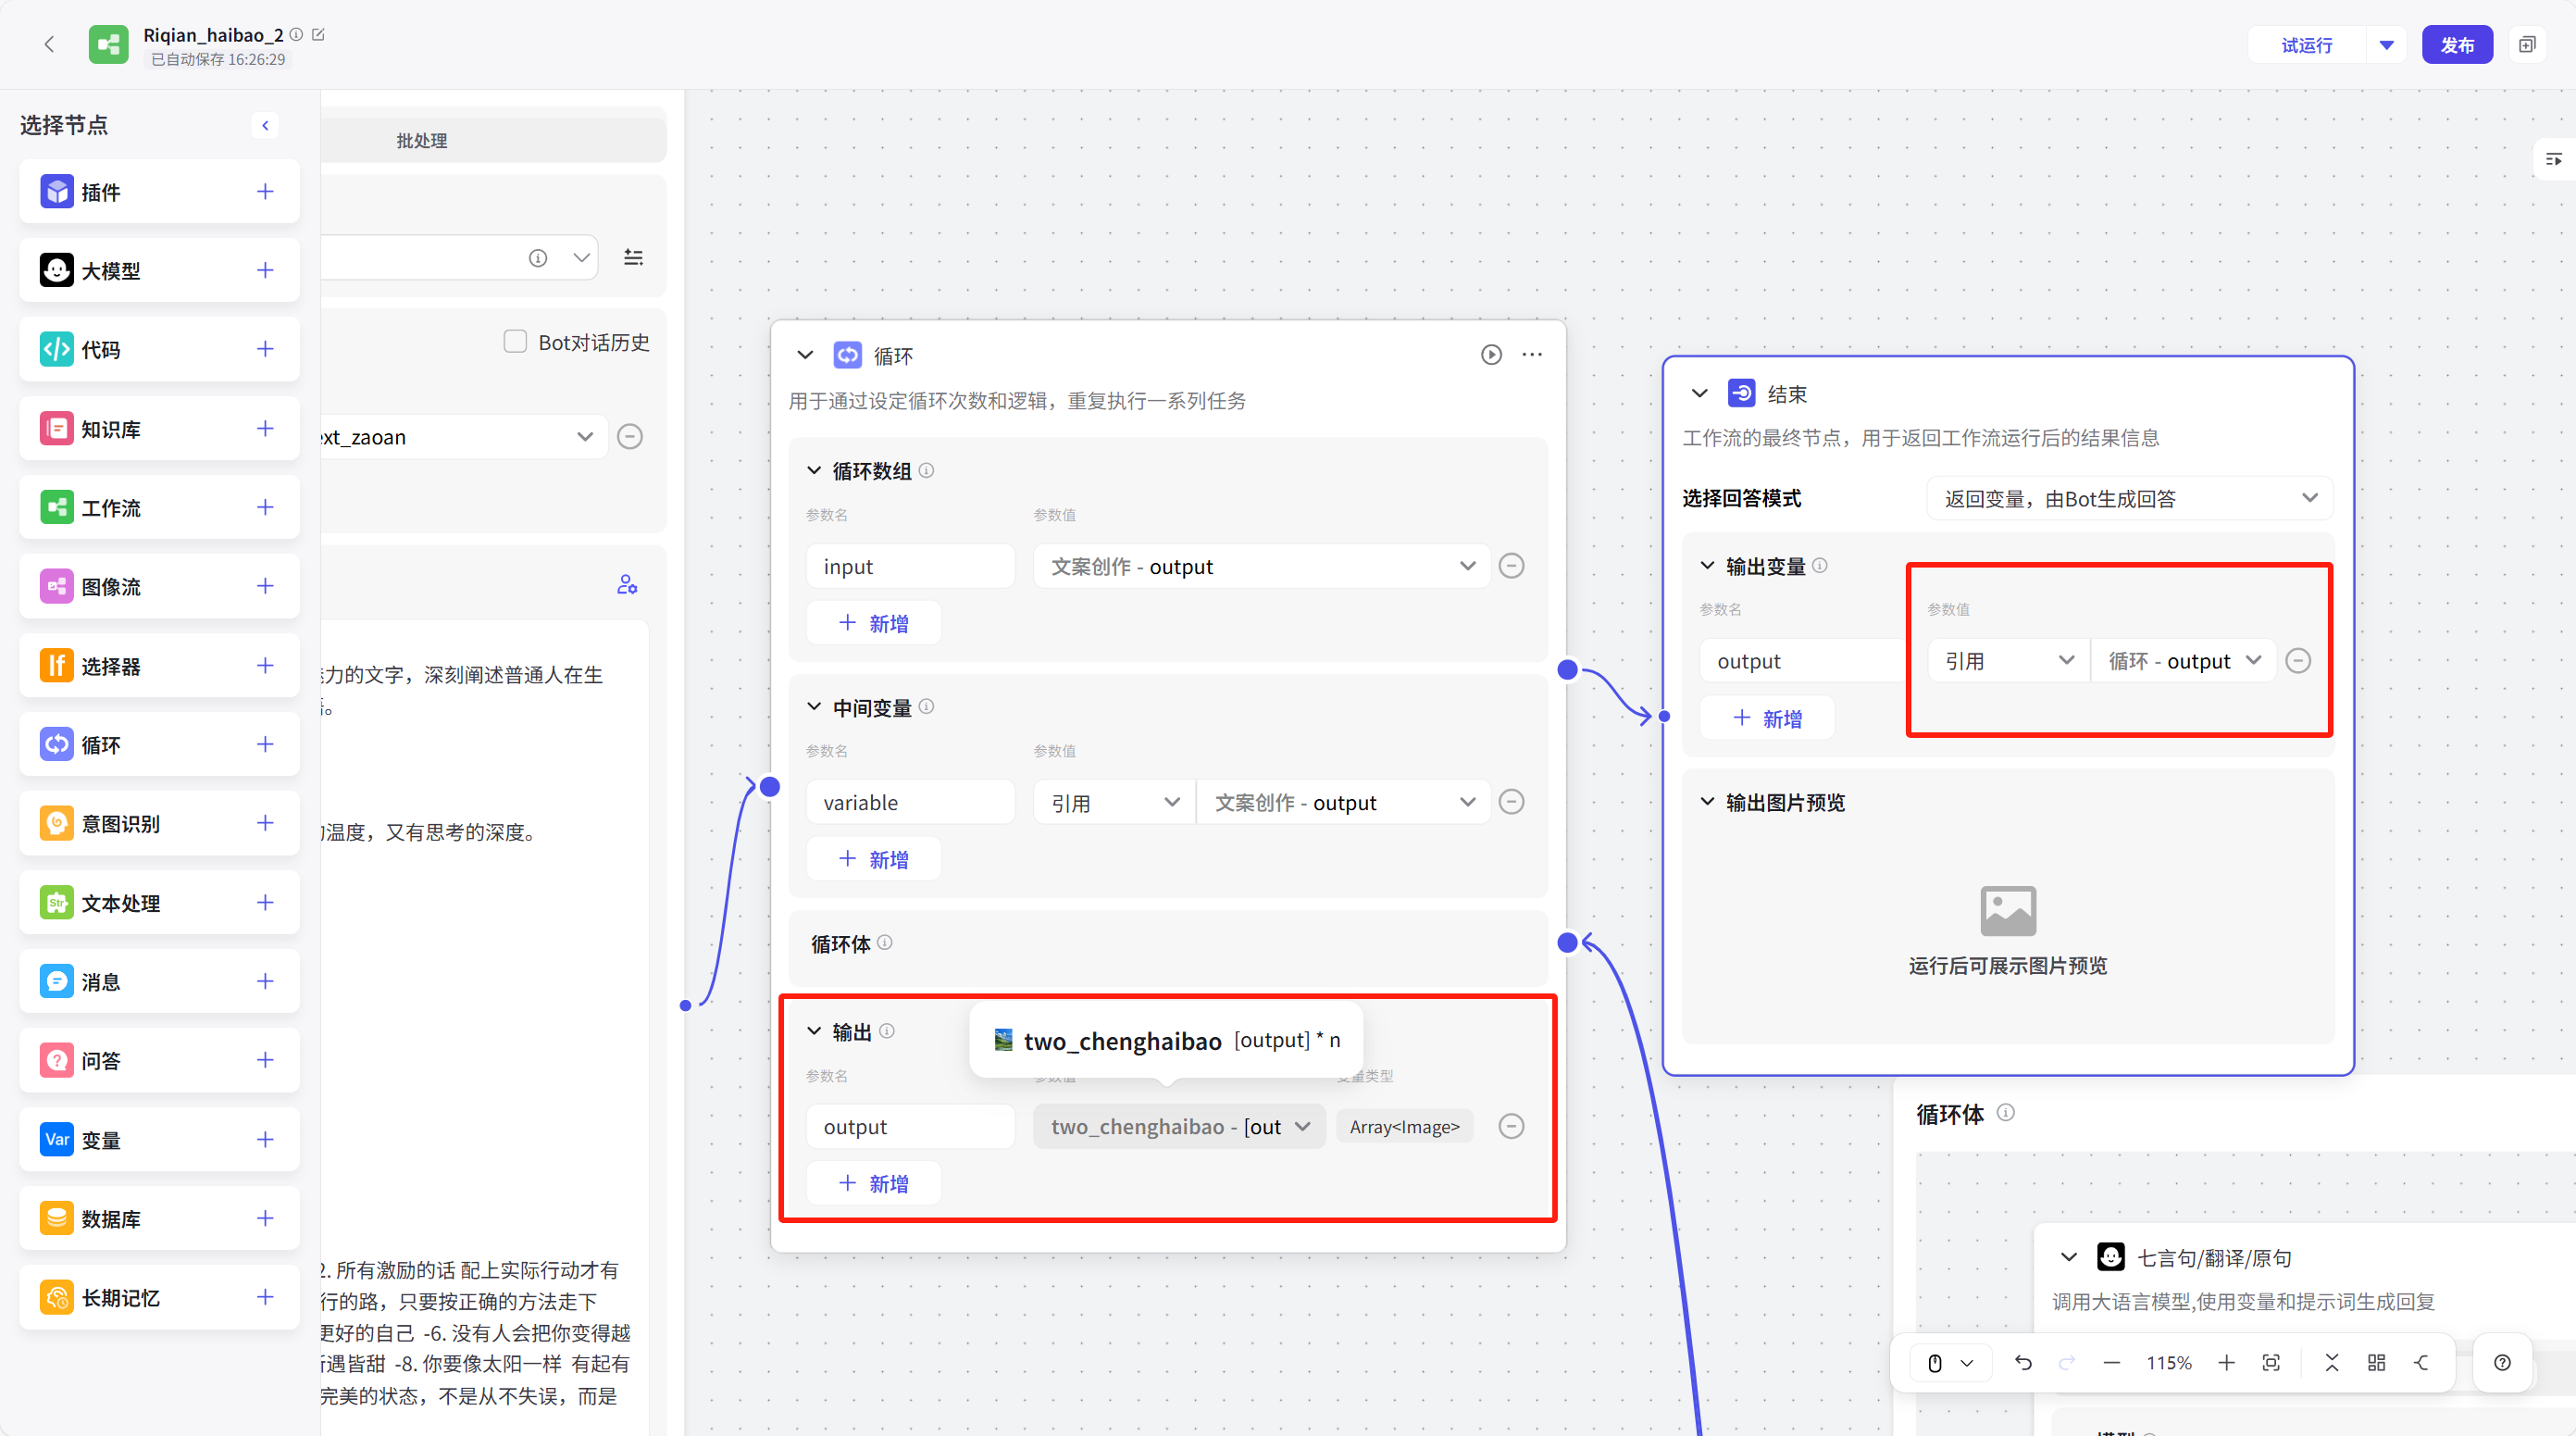Fit the workflow canvas to view
The width and height of the screenshot is (2576, 1436).
[x=2271, y=1362]
